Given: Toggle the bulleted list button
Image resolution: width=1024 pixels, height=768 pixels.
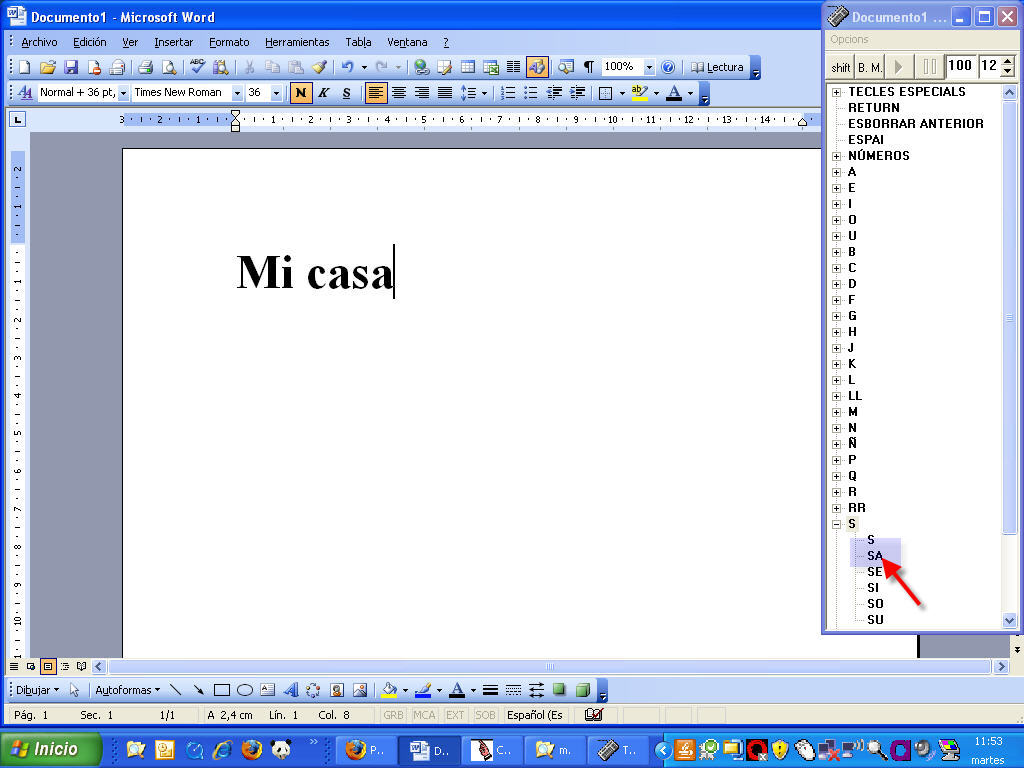Looking at the screenshot, I should click(x=531, y=93).
